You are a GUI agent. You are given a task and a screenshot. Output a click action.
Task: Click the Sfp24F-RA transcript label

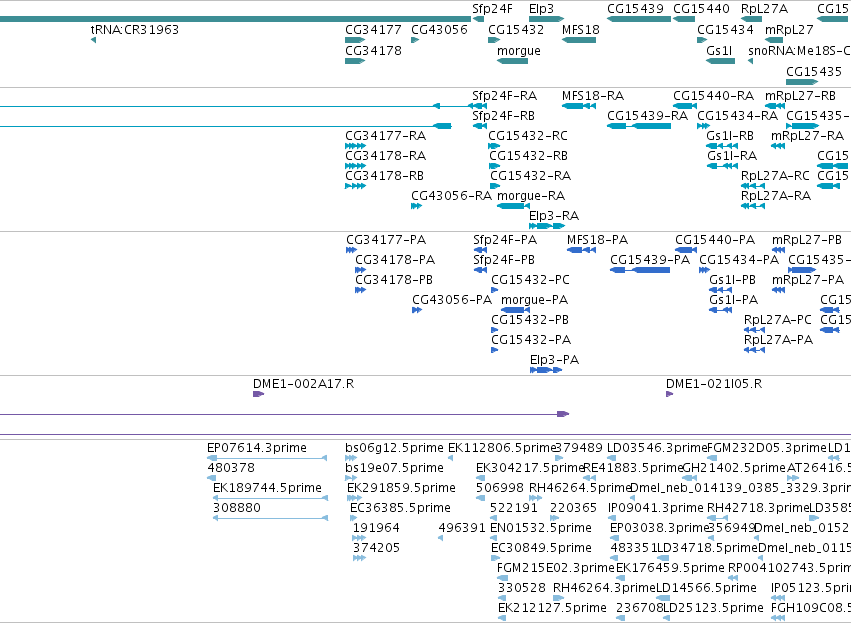tap(504, 96)
